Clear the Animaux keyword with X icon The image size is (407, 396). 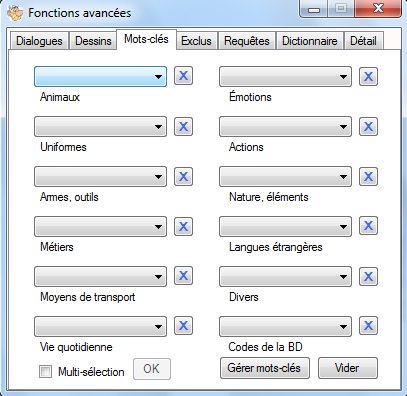click(x=183, y=76)
